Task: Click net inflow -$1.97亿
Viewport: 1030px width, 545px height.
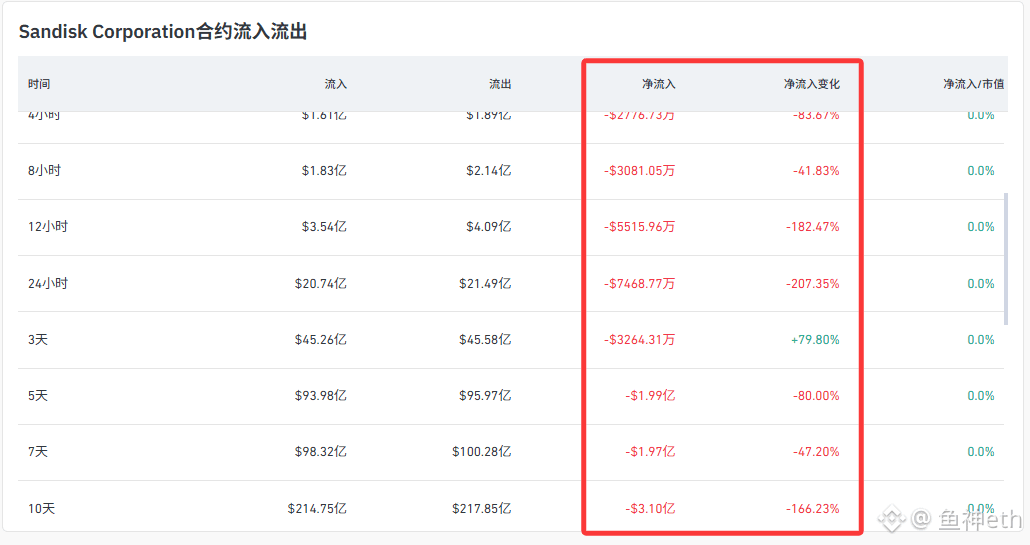Action: click(650, 452)
